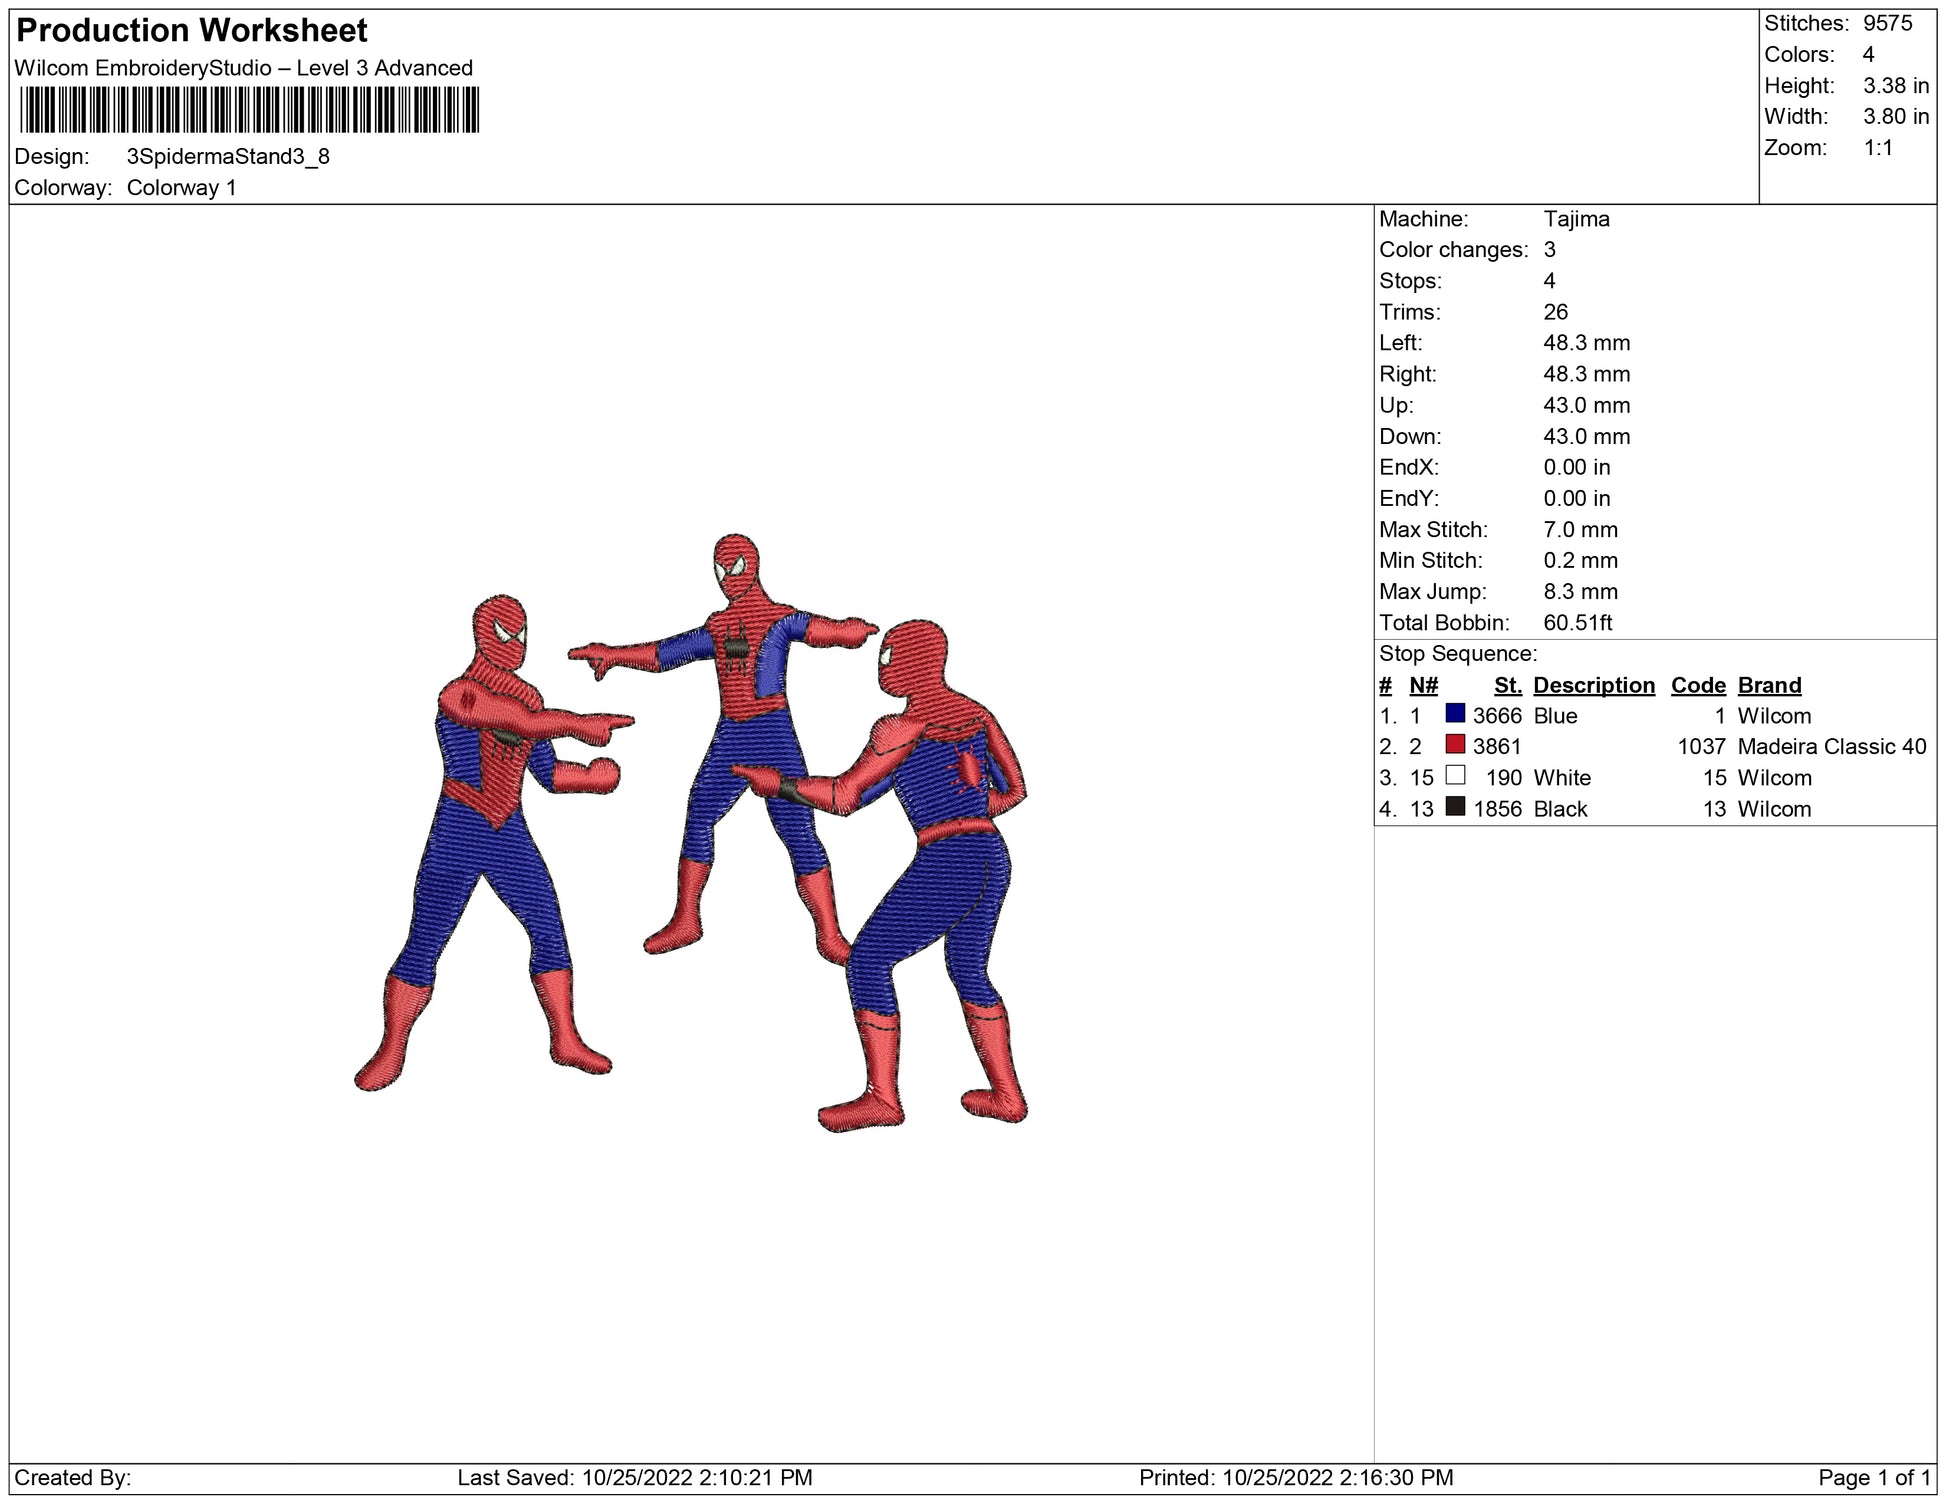Click the Description column header
This screenshot has height=1497, width=1946.
coord(1593,685)
